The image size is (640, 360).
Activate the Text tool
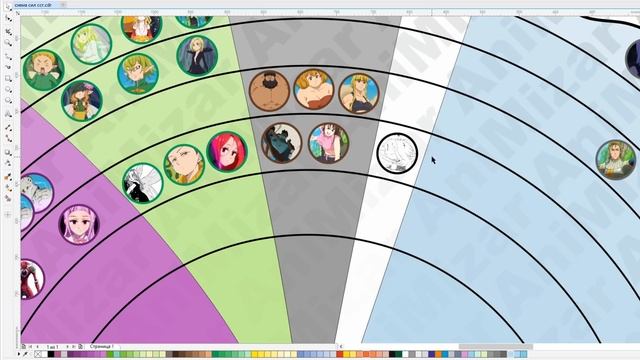8,114
